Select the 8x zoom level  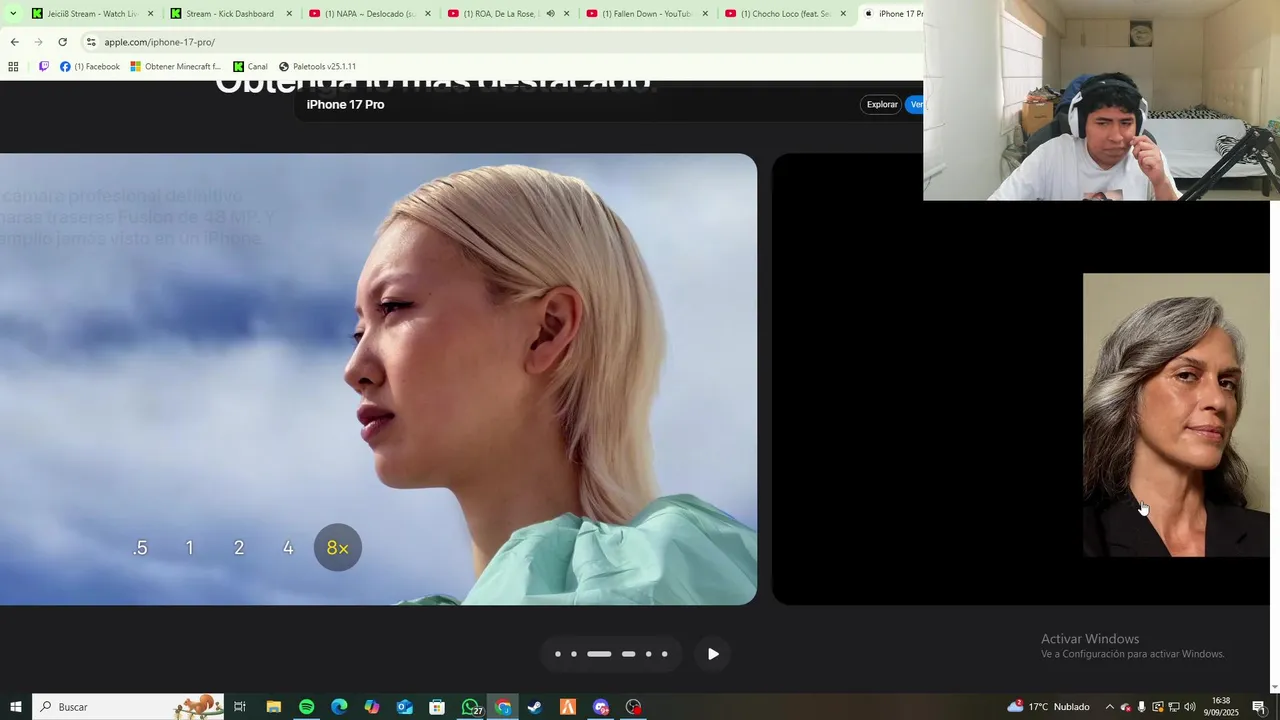(338, 548)
